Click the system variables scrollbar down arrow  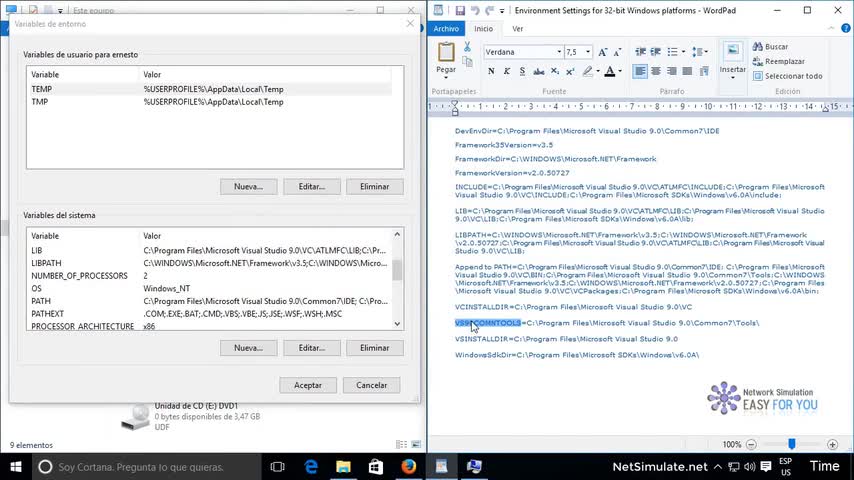tap(397, 324)
